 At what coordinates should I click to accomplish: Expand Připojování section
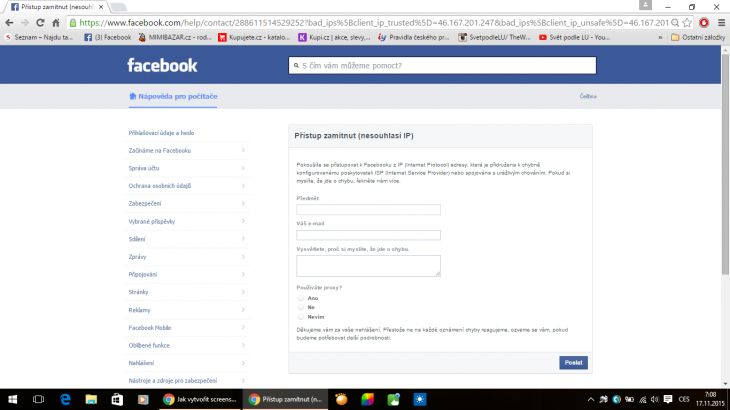187,275
